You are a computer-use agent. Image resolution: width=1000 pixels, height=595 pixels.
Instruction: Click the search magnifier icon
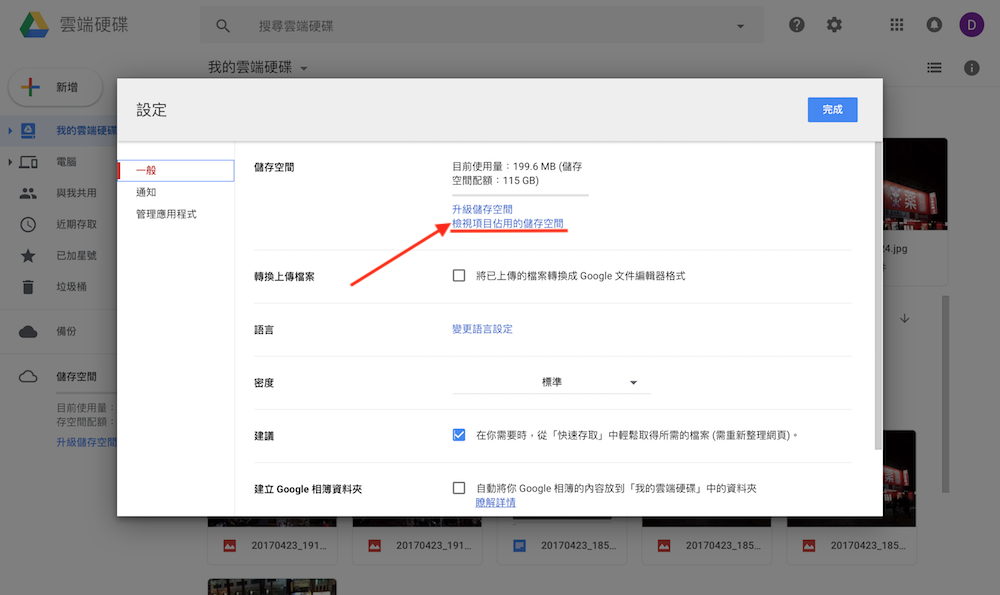[x=222, y=25]
